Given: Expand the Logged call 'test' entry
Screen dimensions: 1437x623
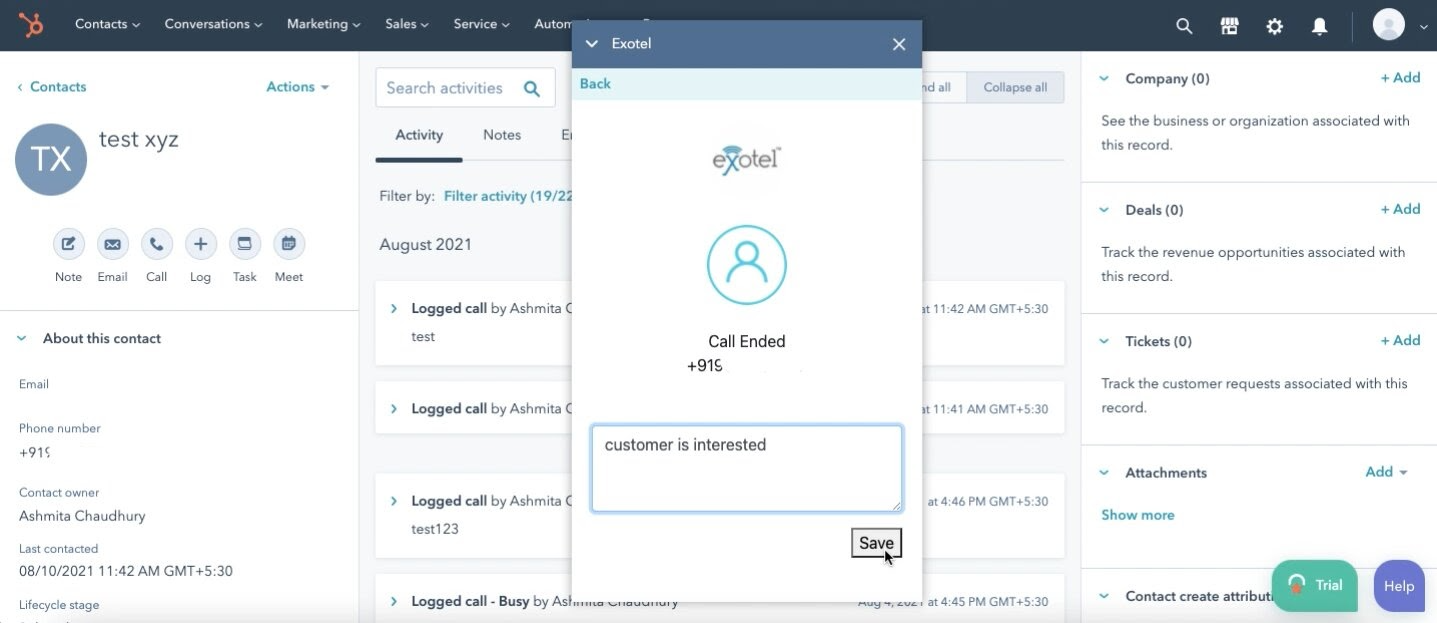Looking at the screenshot, I should coord(393,309).
